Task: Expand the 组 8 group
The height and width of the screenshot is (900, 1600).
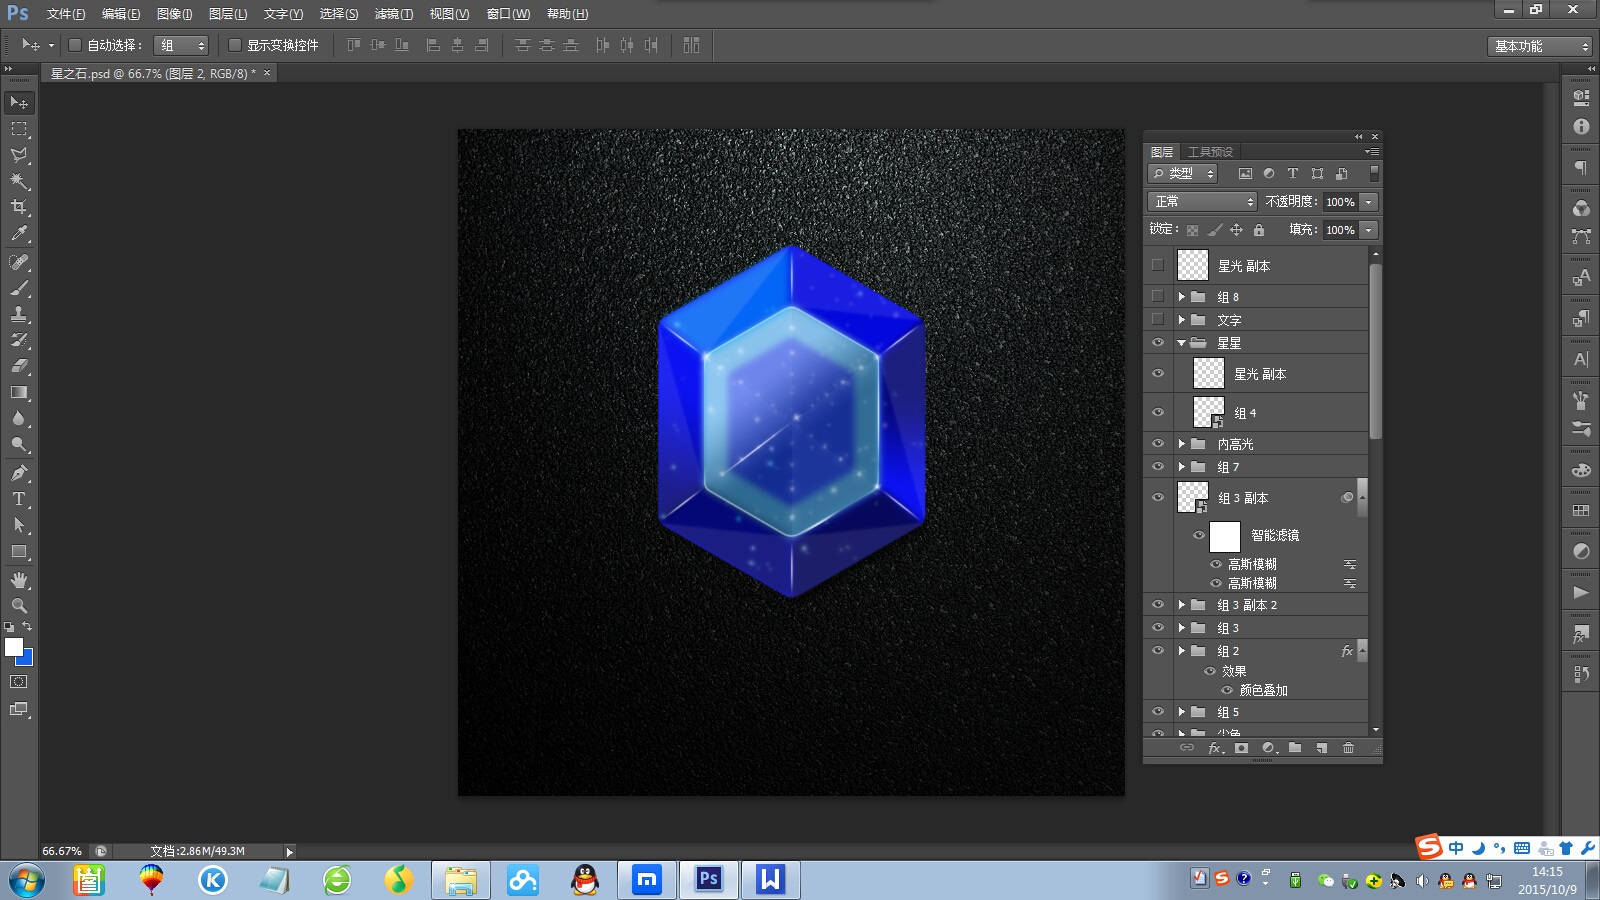Action: (1182, 296)
